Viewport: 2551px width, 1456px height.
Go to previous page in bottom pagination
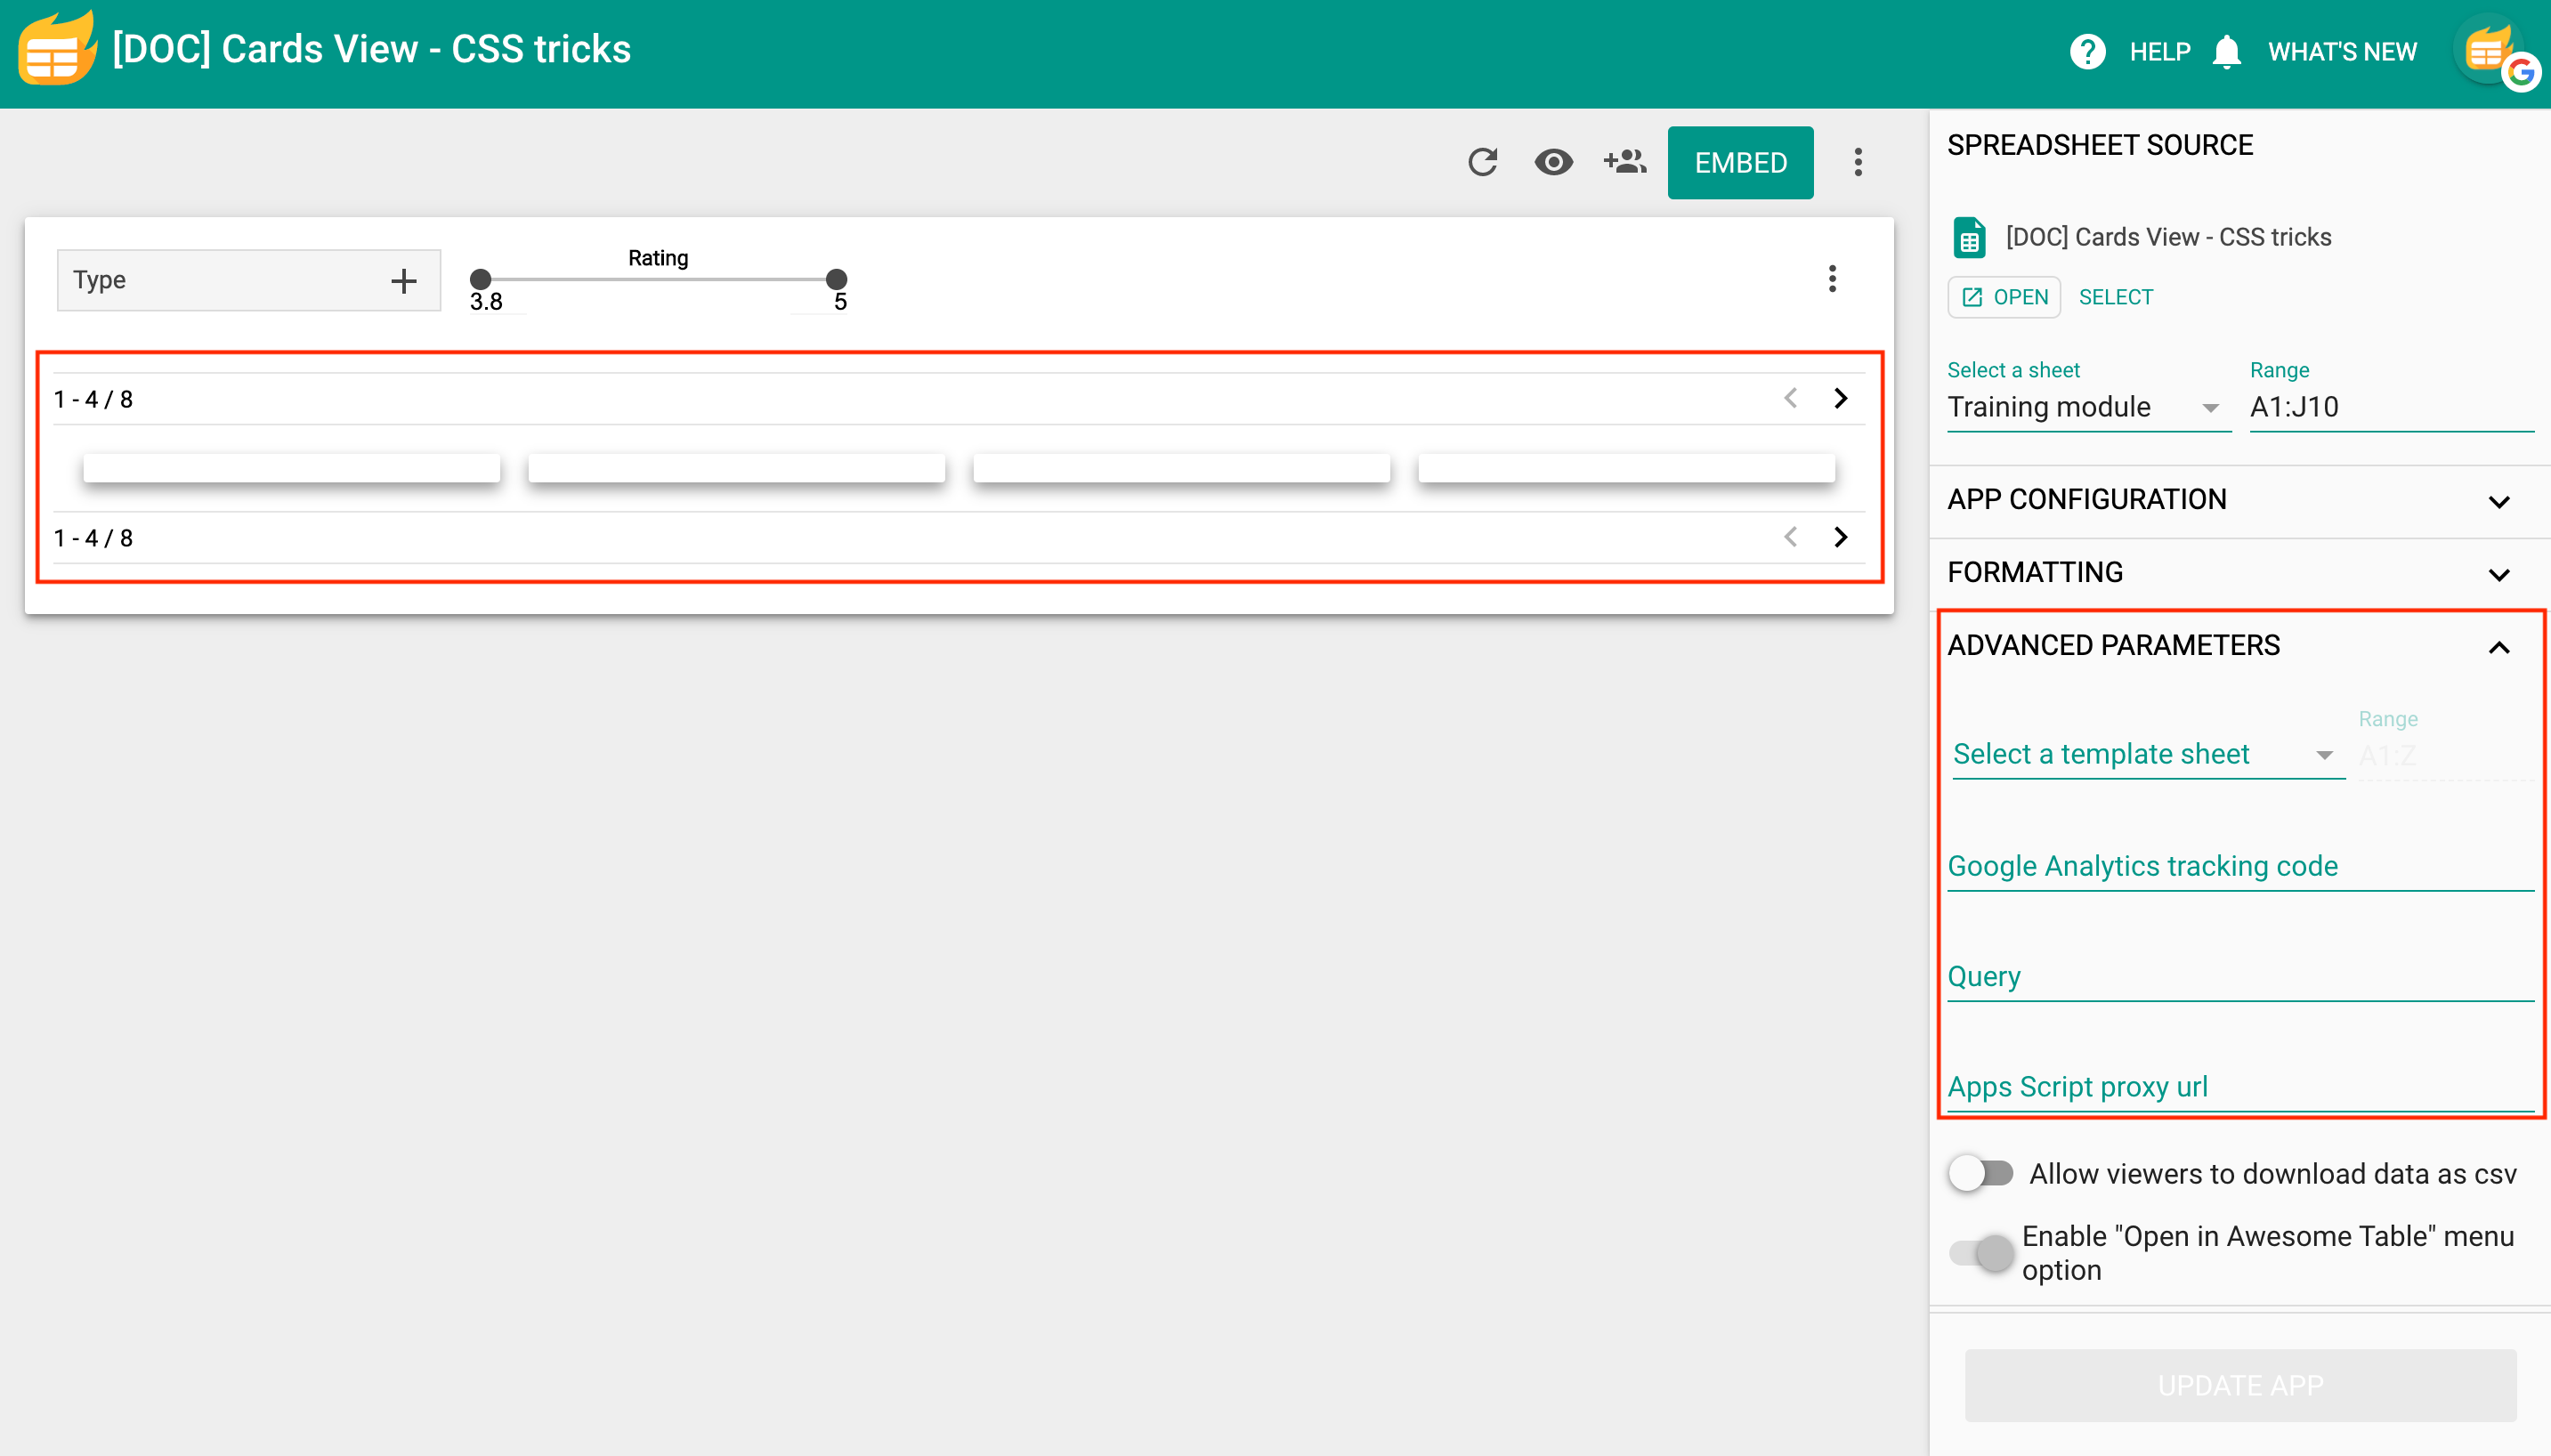click(1790, 537)
